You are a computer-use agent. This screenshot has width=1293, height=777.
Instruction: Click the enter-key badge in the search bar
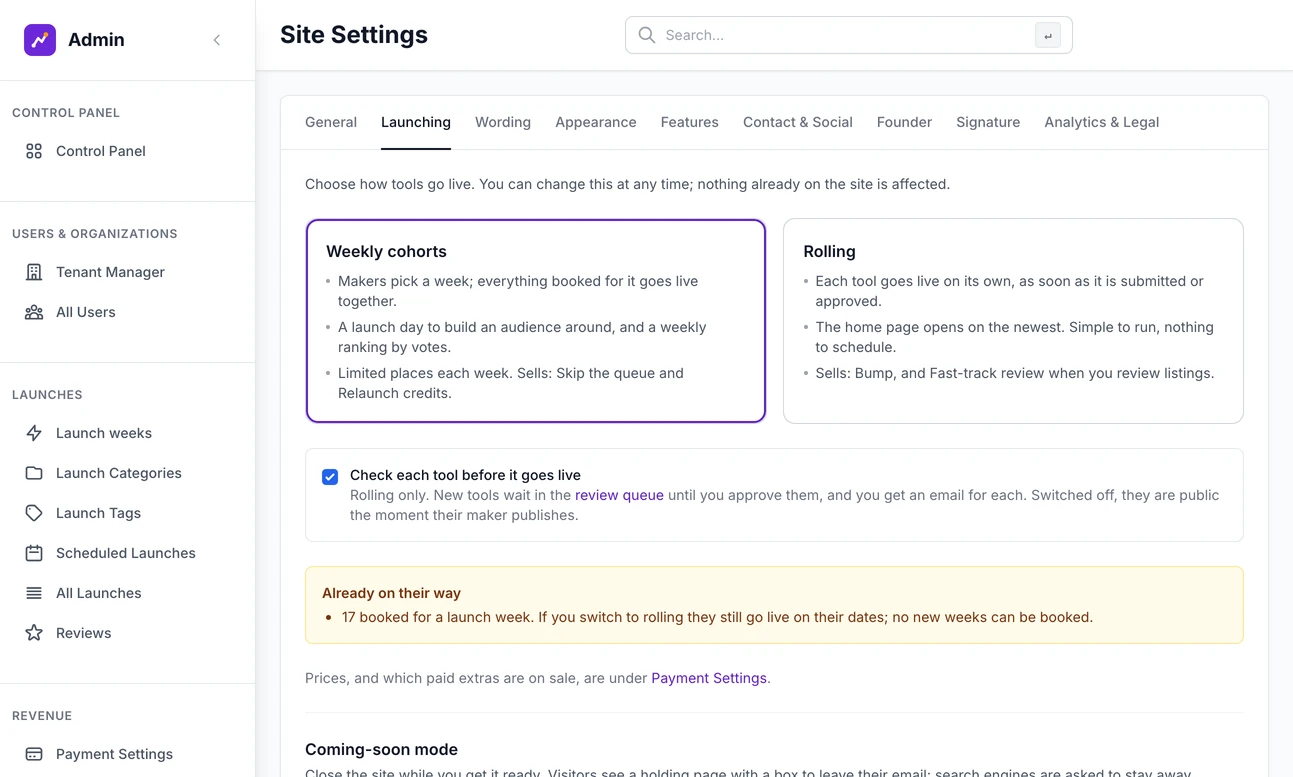(1047, 35)
